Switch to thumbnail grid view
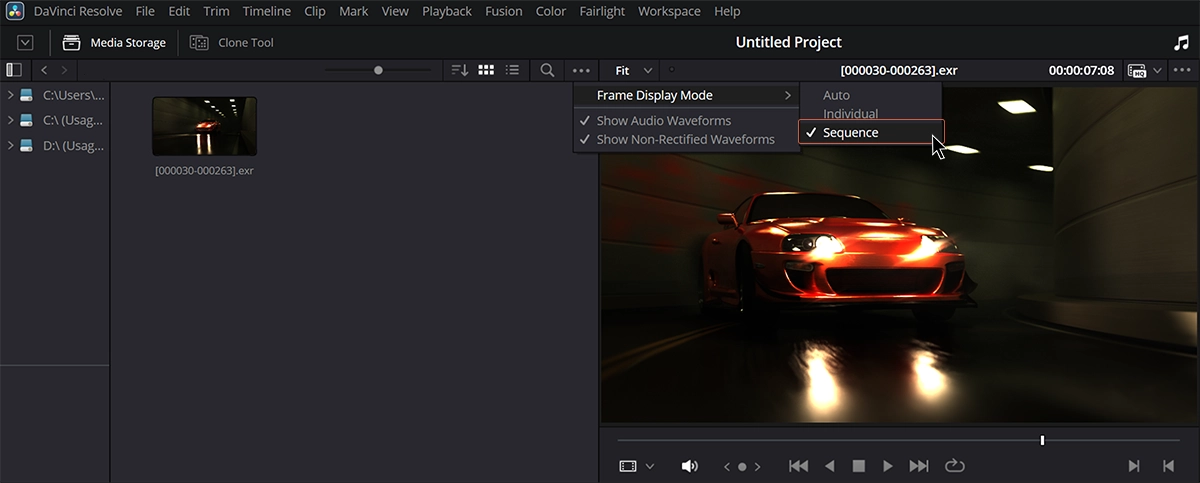 487,70
